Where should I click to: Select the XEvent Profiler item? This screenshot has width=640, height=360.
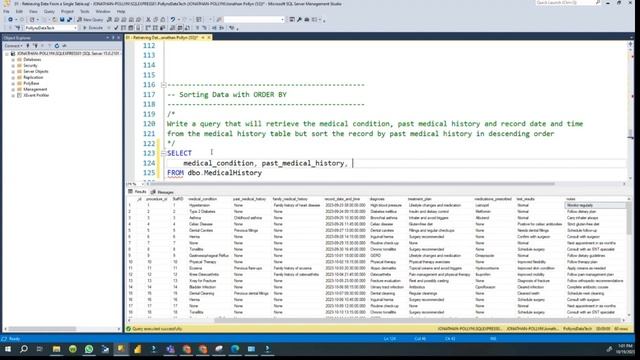coord(36,95)
